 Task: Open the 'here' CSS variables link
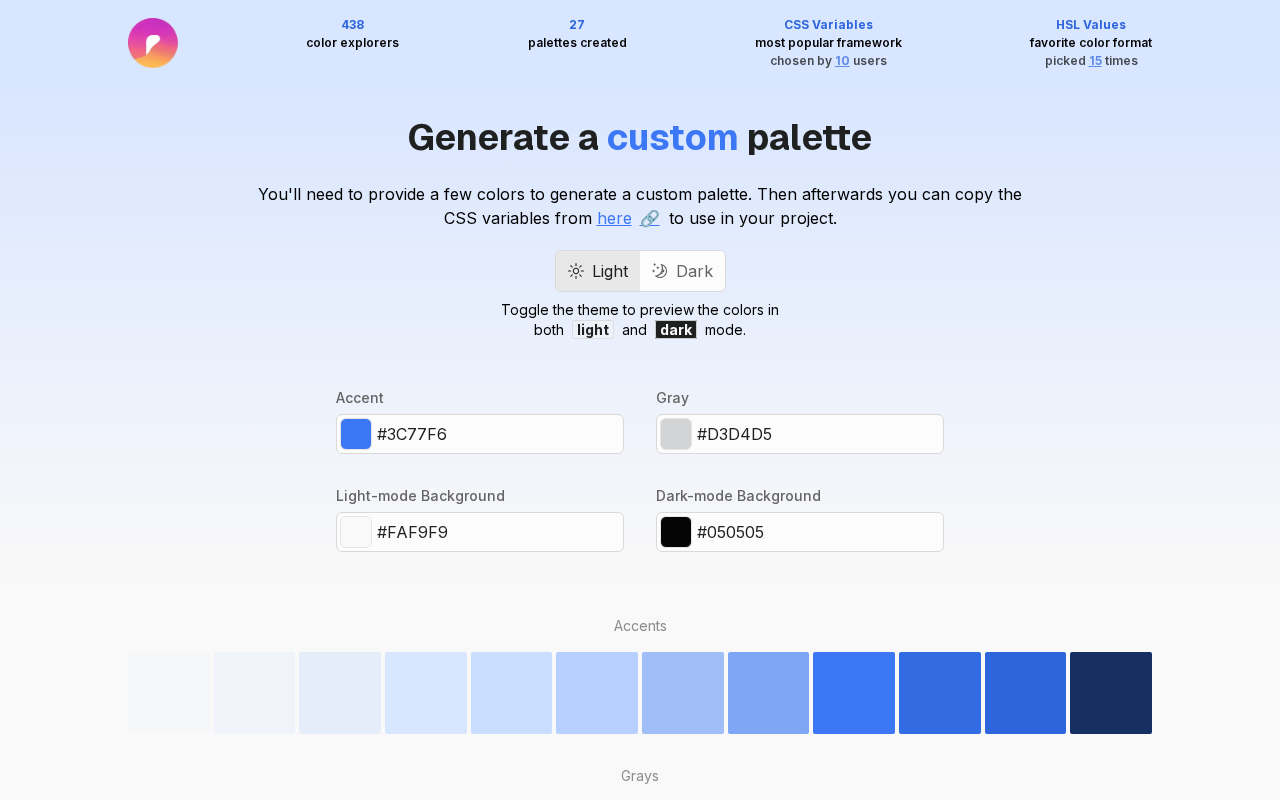click(614, 218)
